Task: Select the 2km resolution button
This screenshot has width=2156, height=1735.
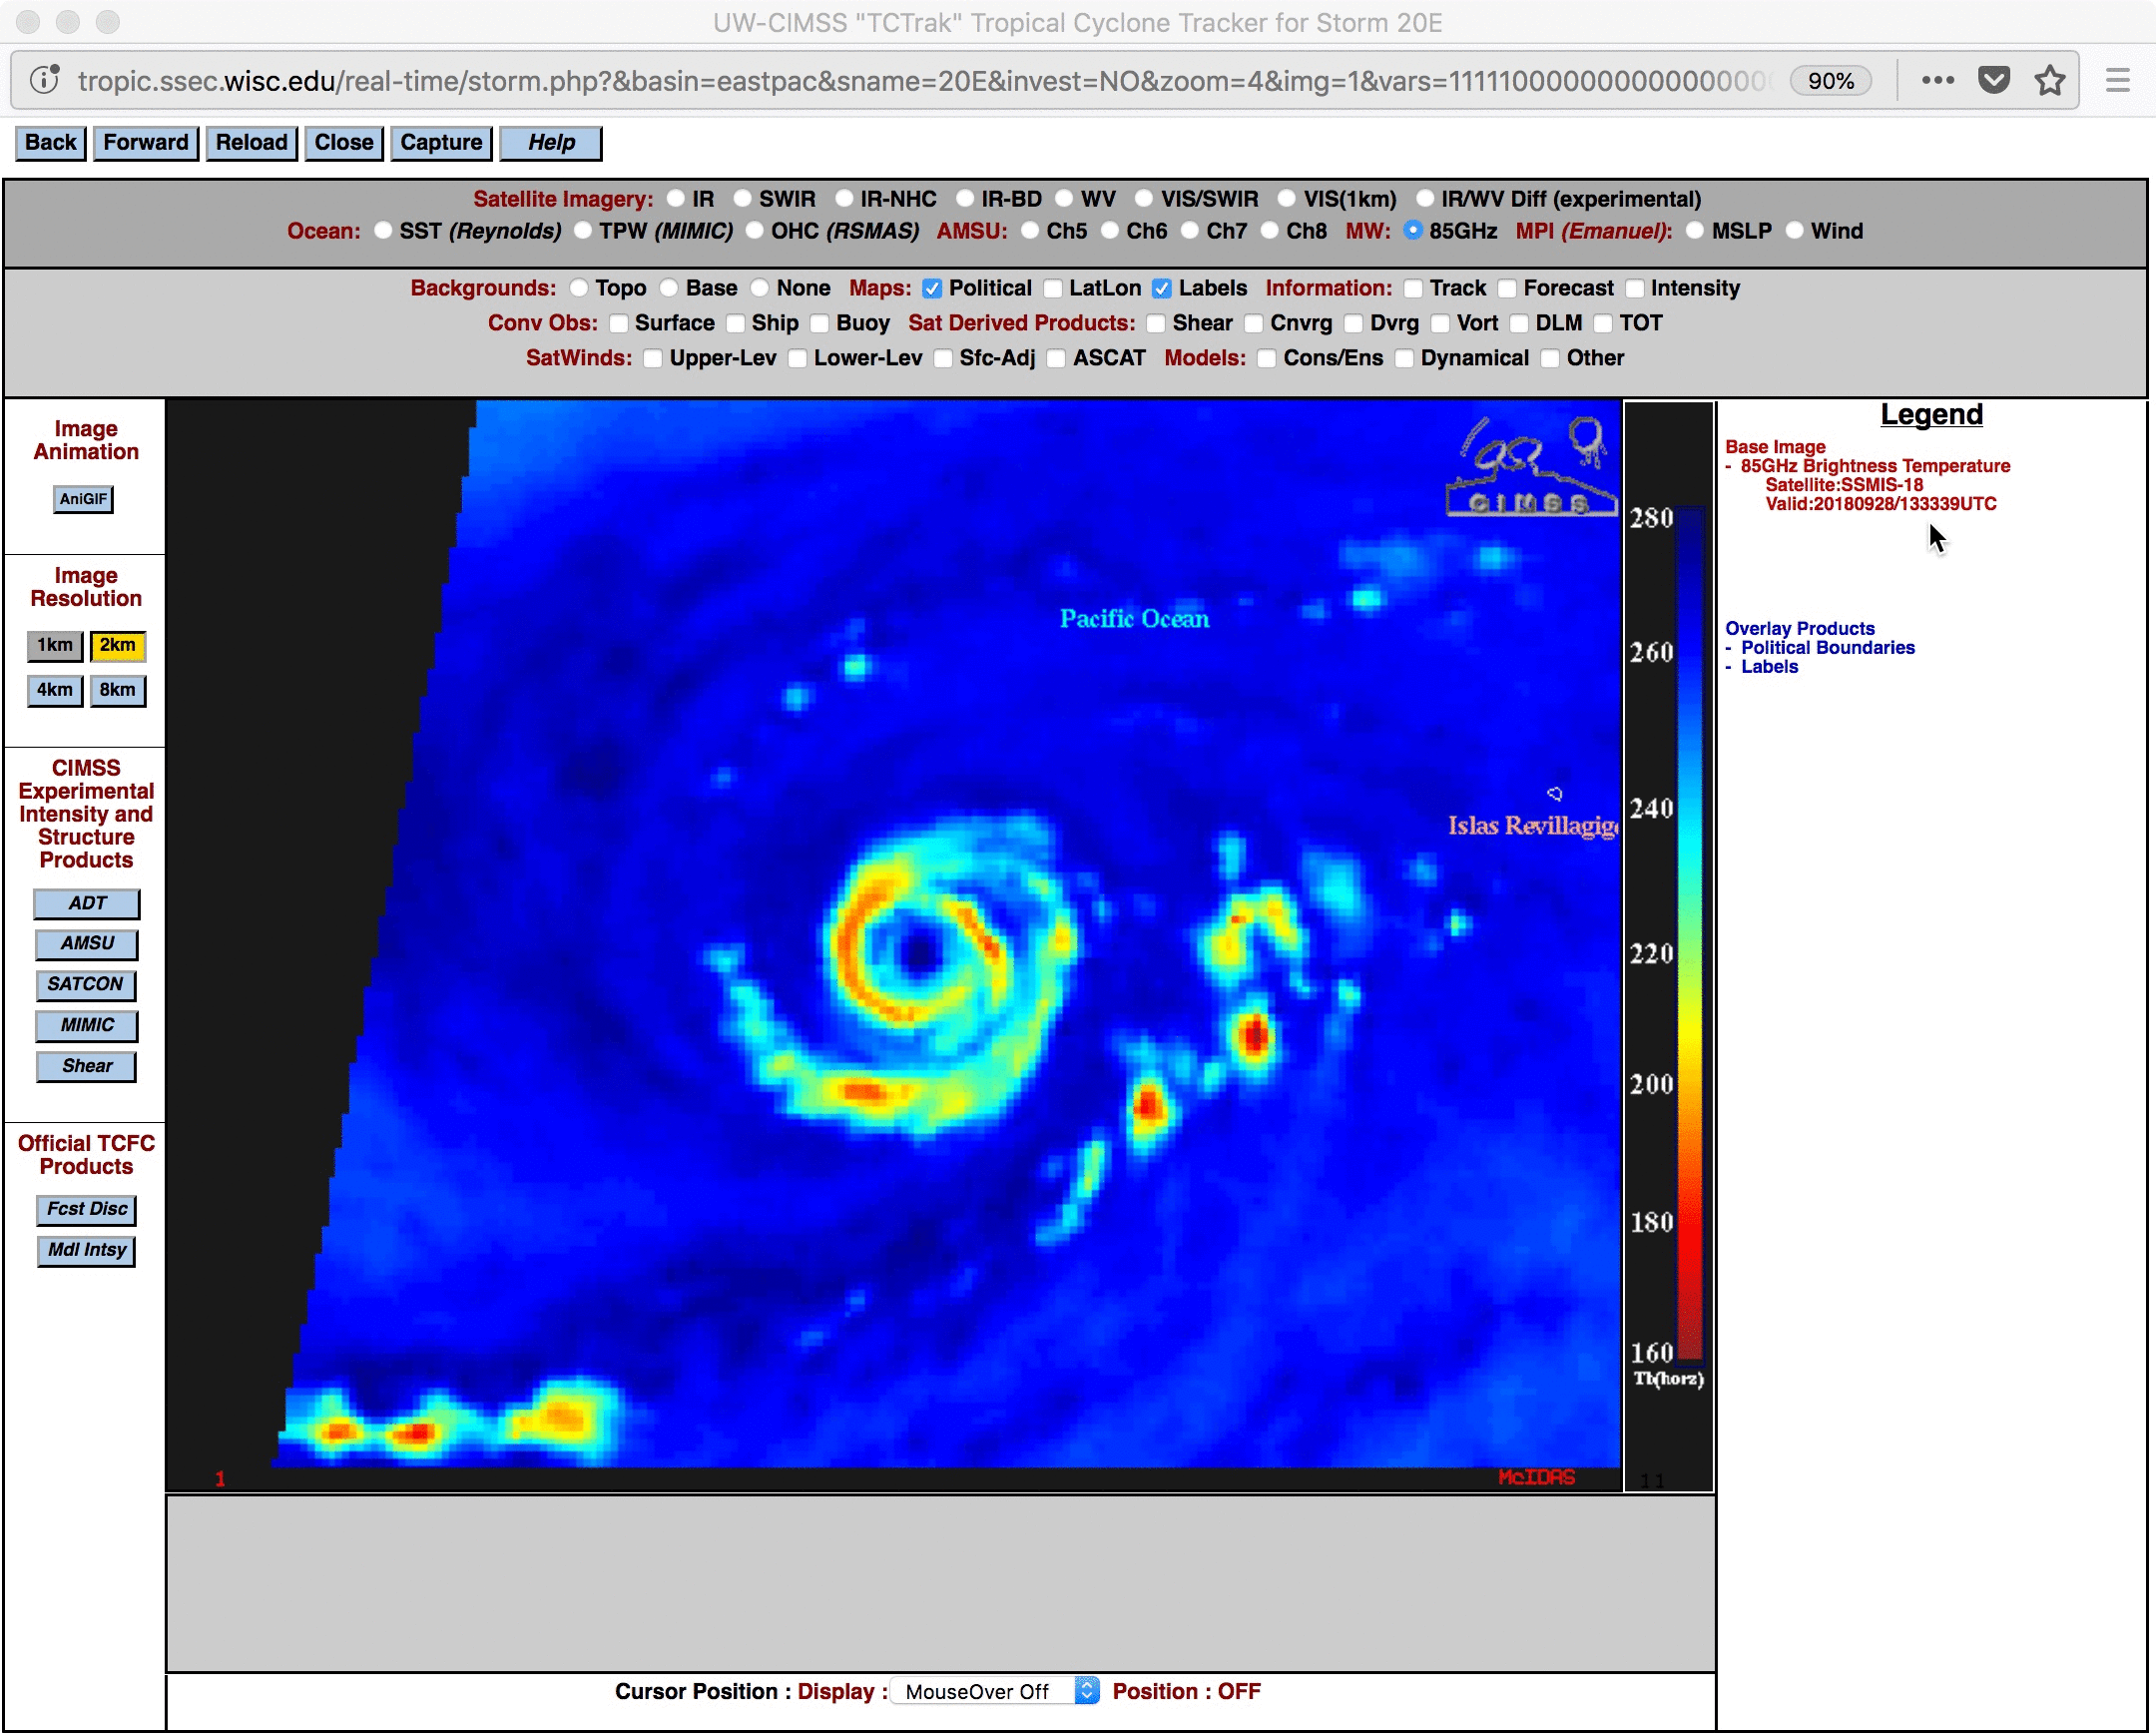Action: [118, 646]
